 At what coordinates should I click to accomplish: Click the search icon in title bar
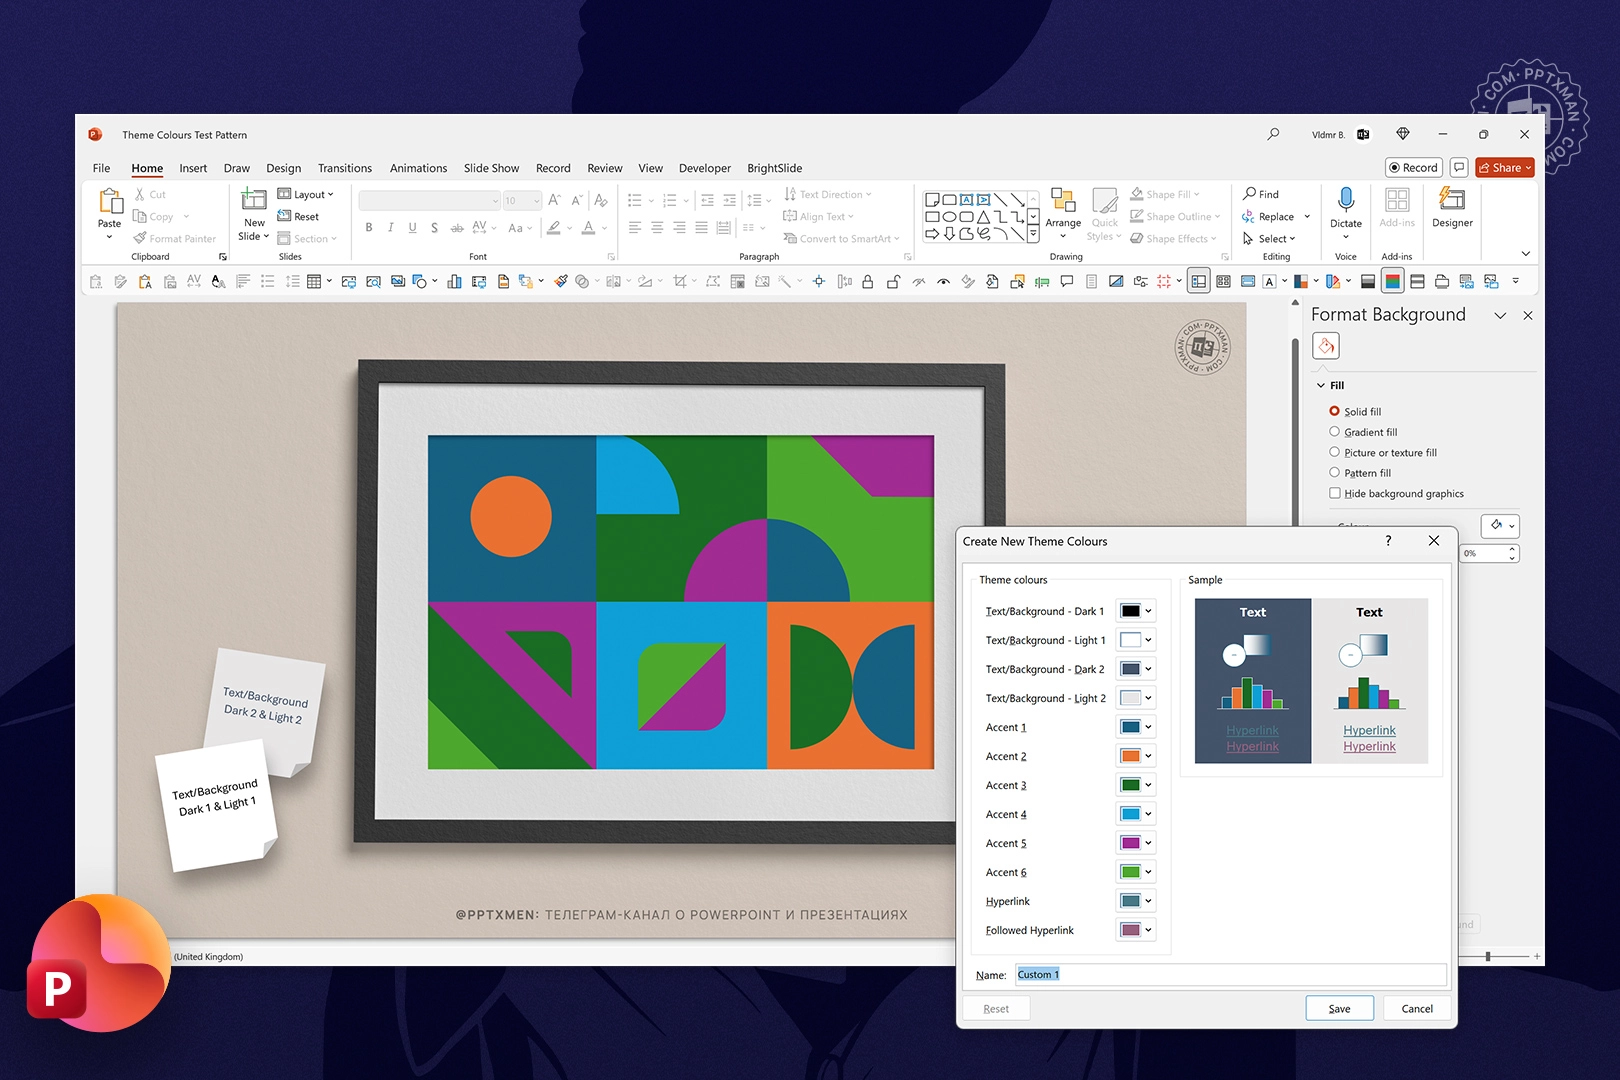tap(1273, 134)
